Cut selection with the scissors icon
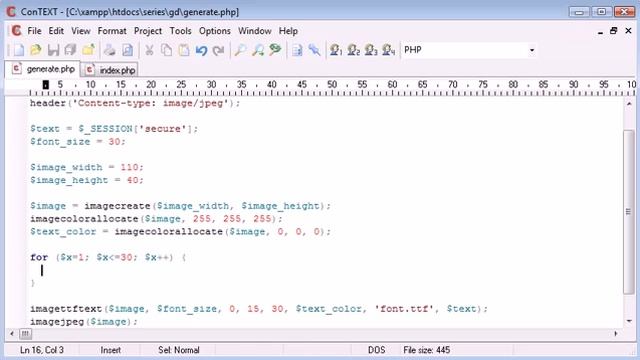 pos(149,50)
